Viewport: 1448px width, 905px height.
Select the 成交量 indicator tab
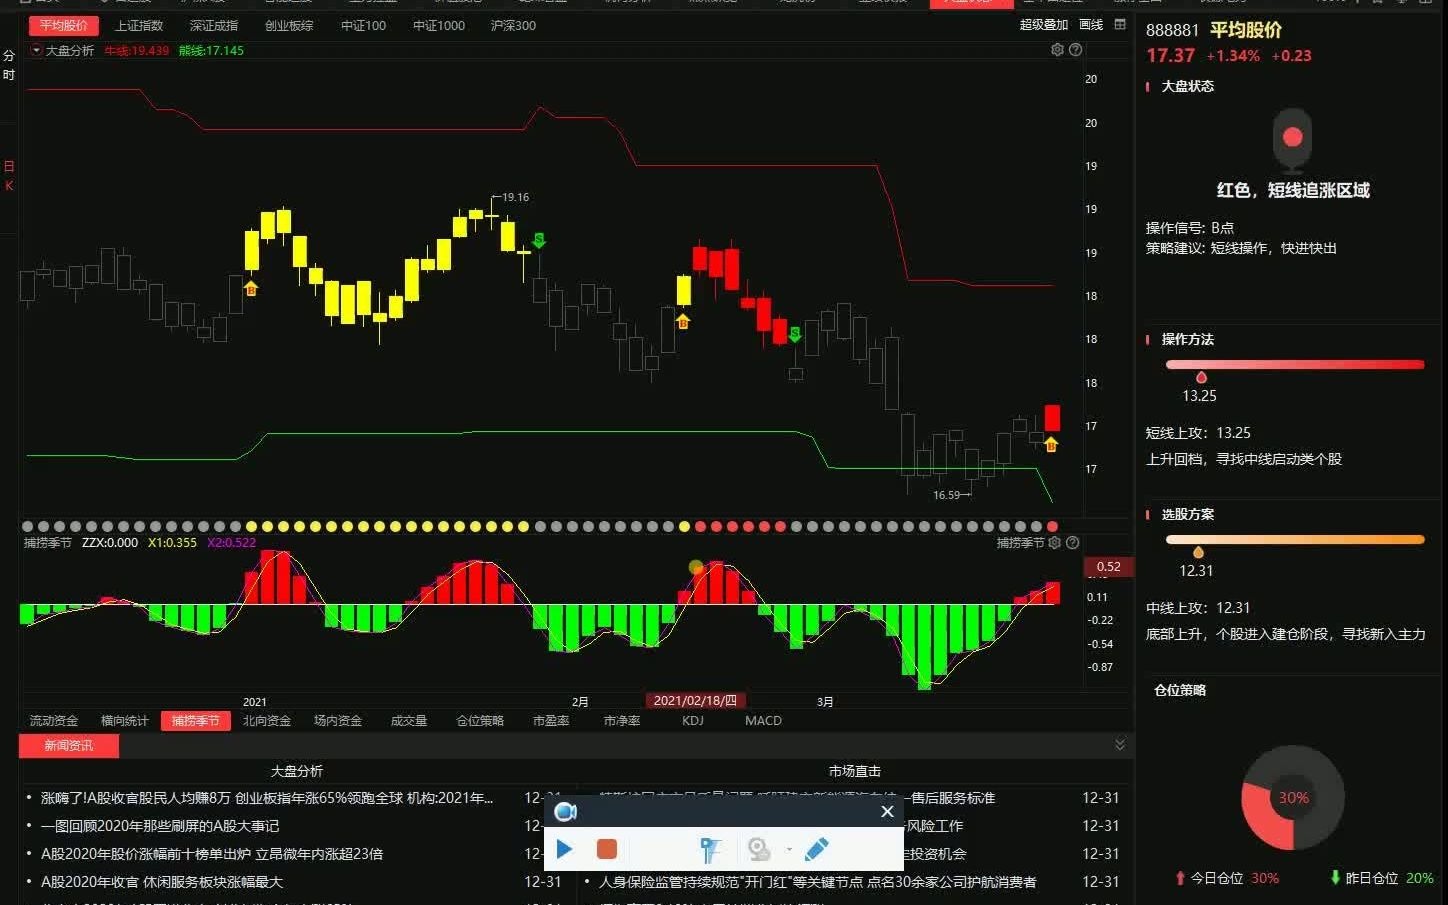(409, 720)
